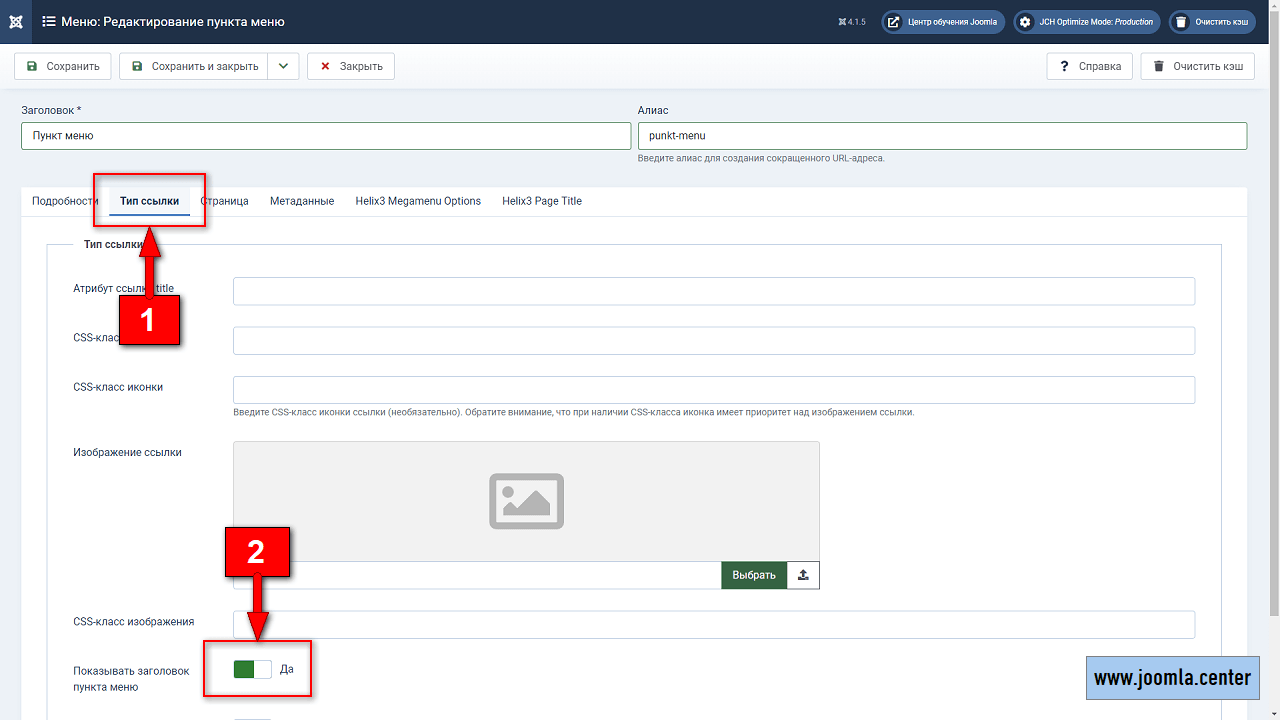The image size is (1280, 720).
Task: Switch to the Метаданные tab
Action: point(302,201)
